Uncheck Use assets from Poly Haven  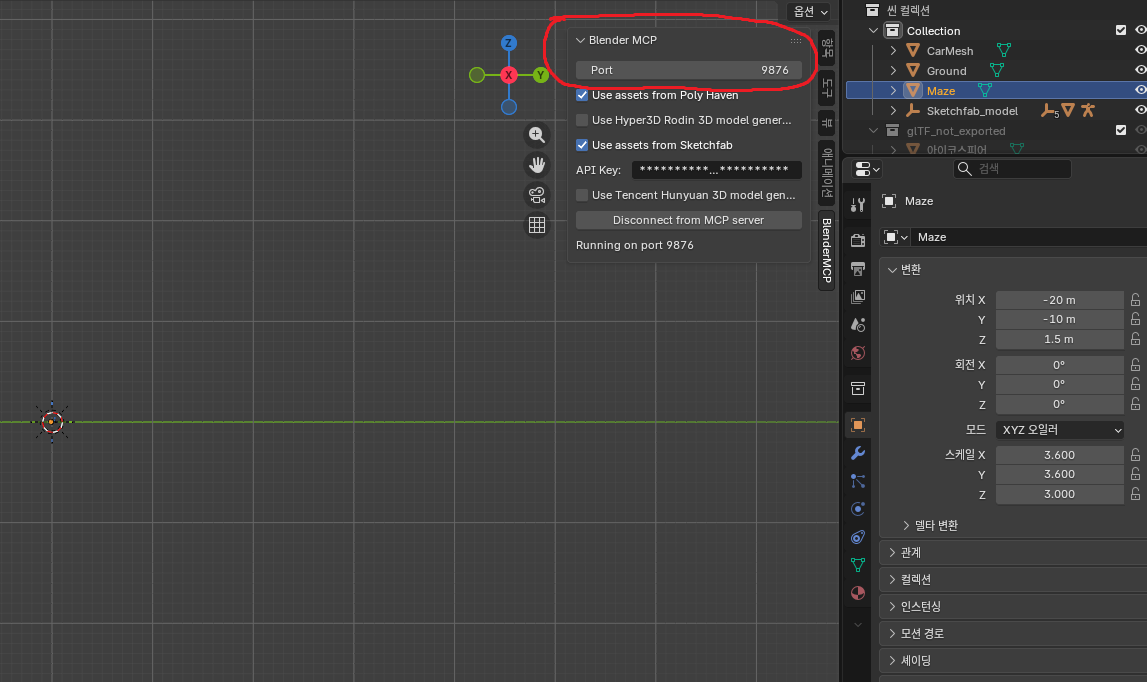click(582, 95)
